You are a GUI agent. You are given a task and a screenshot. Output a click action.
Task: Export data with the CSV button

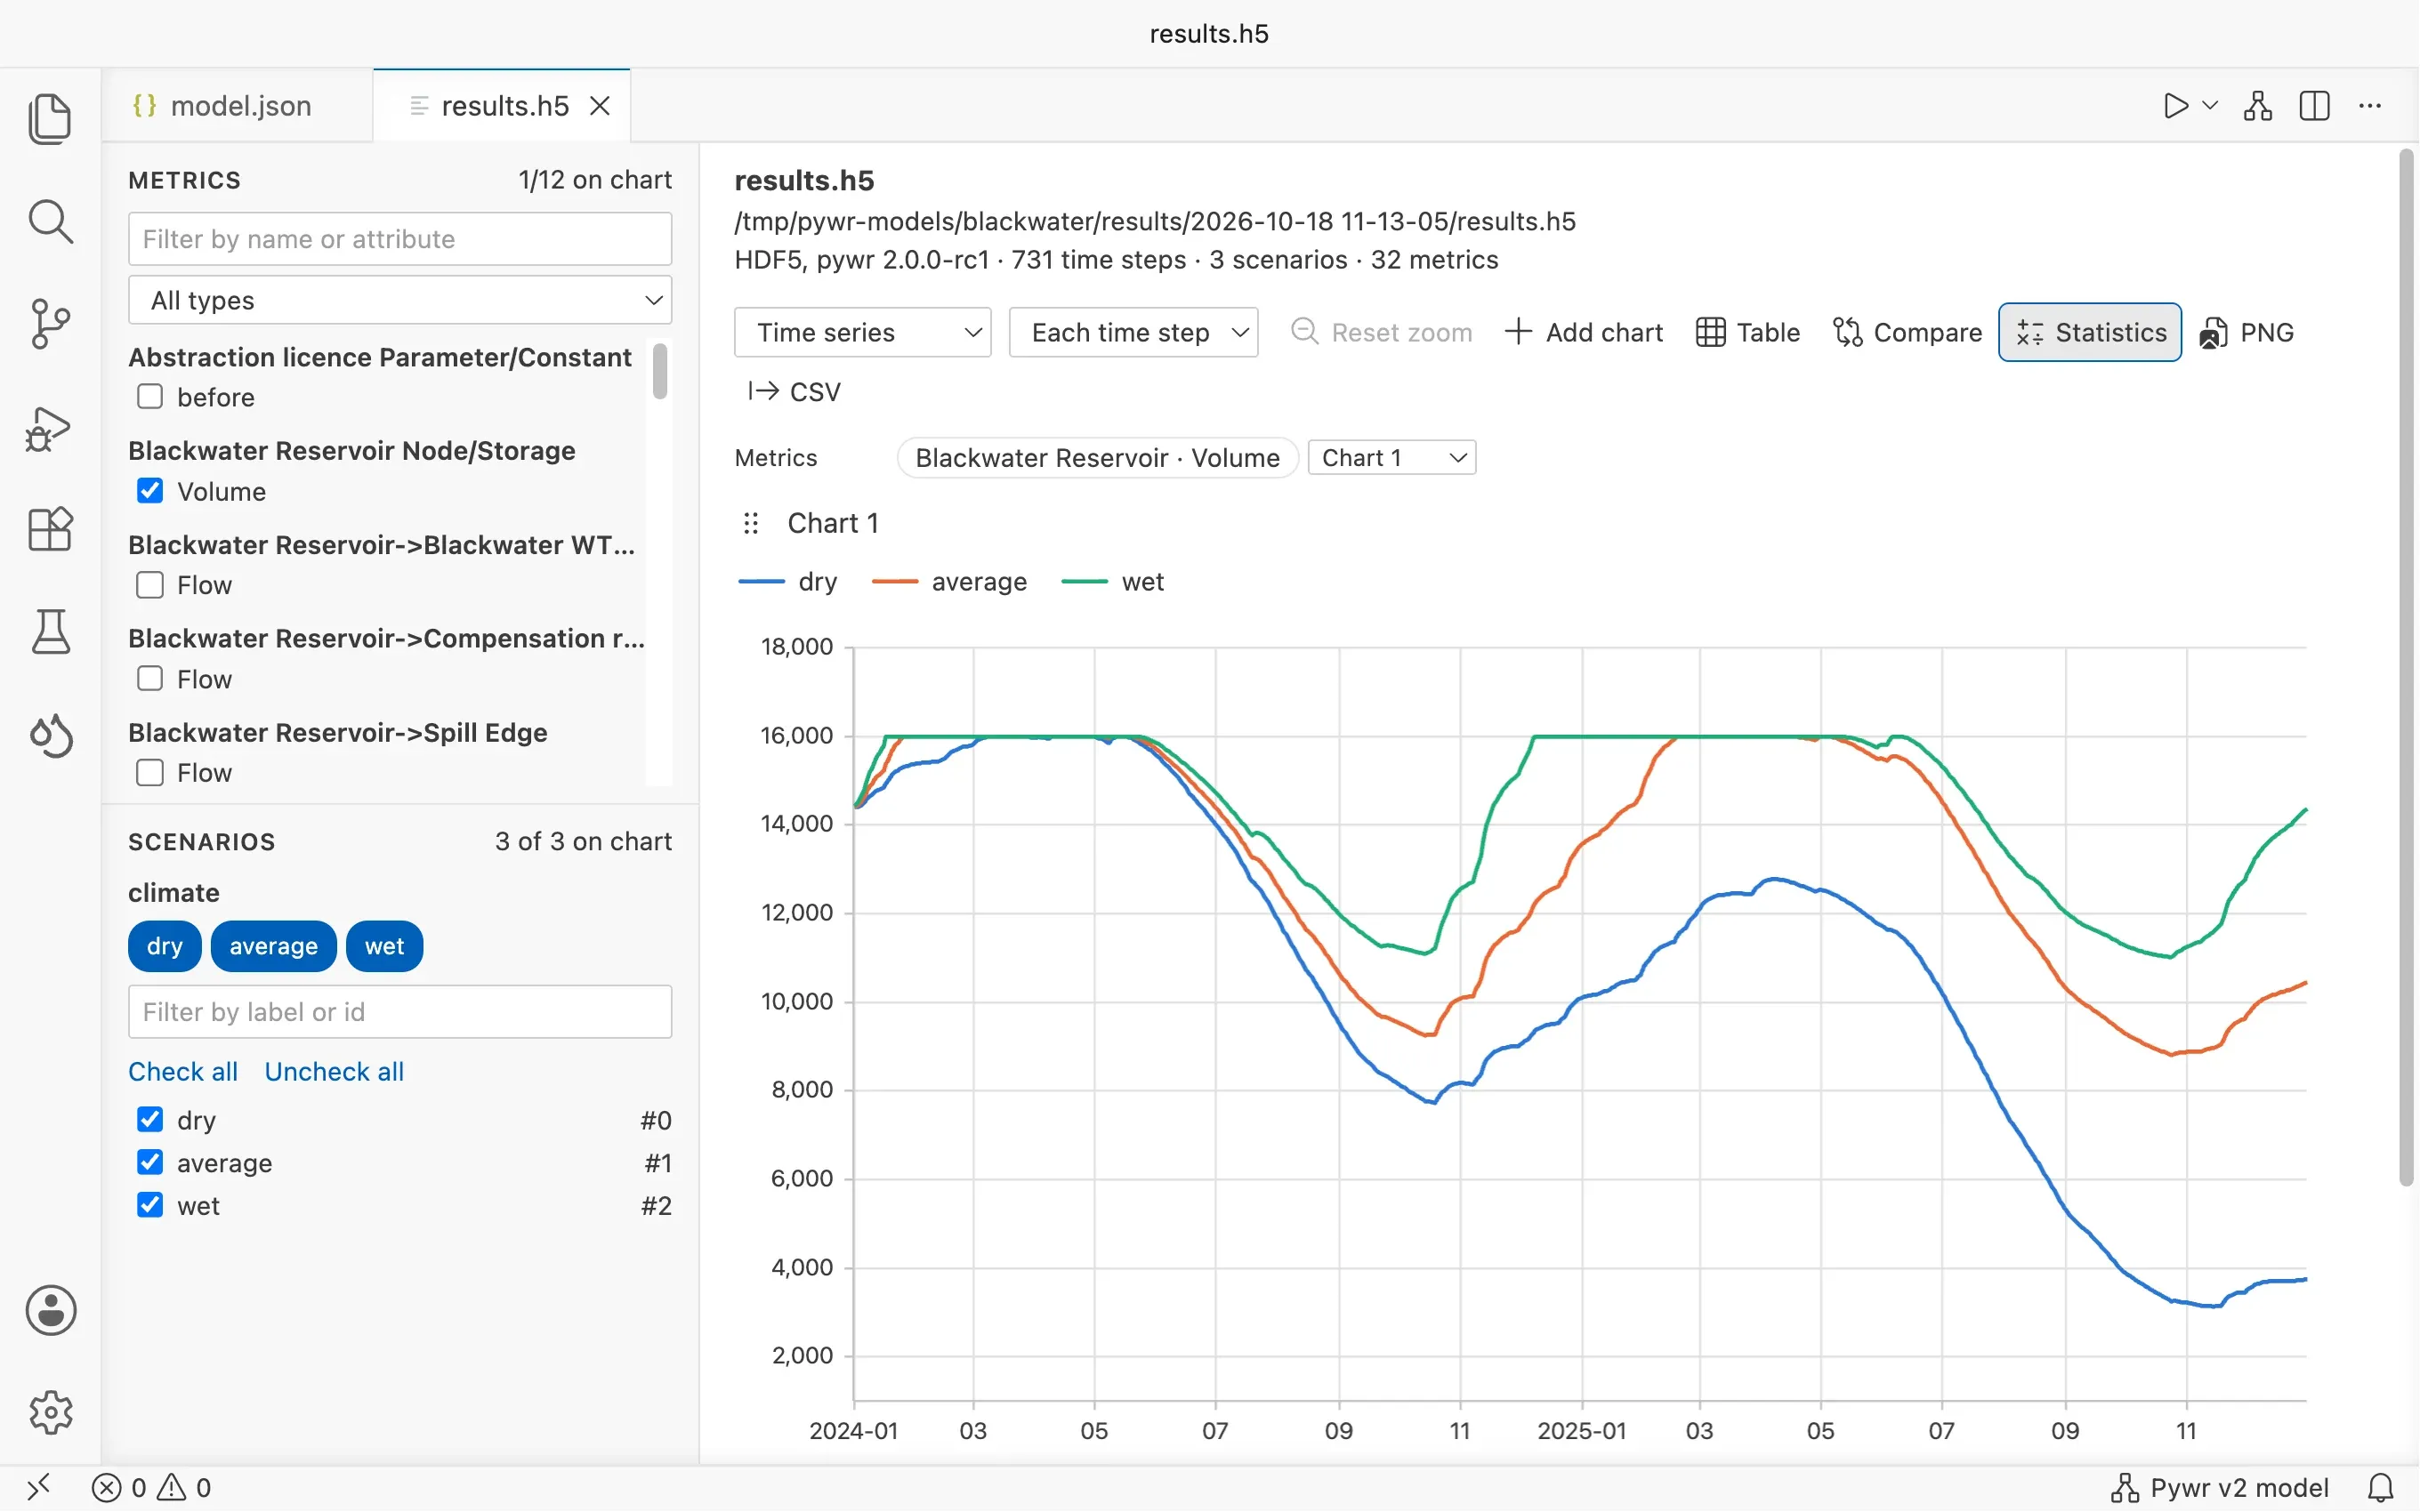[795, 392]
